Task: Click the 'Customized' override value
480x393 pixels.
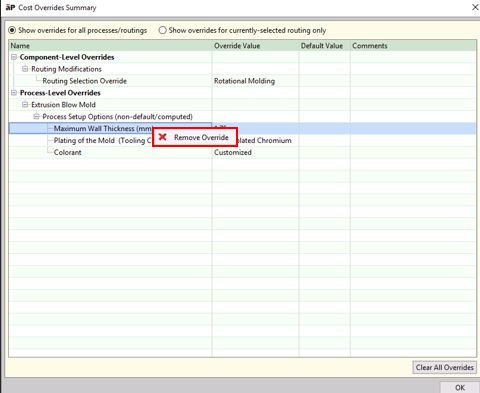Action: pos(233,152)
